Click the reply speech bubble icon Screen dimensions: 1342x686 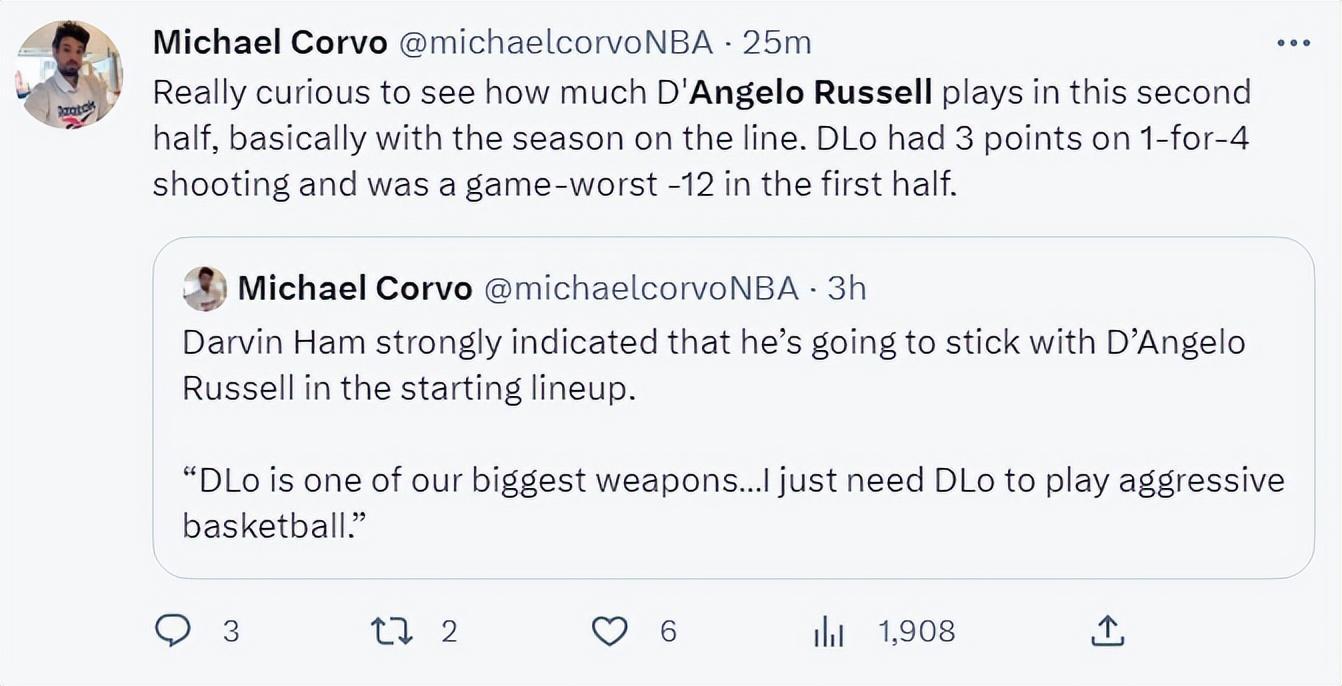click(x=174, y=631)
